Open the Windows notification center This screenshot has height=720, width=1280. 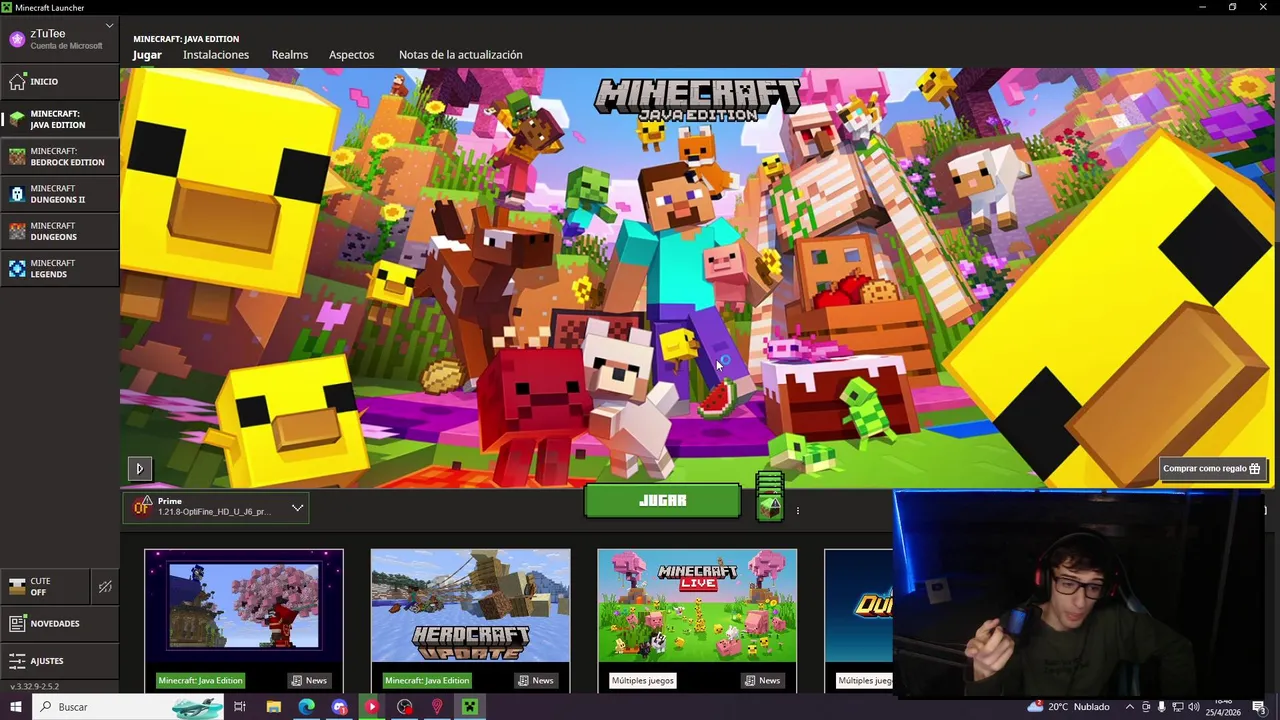coord(1259,707)
